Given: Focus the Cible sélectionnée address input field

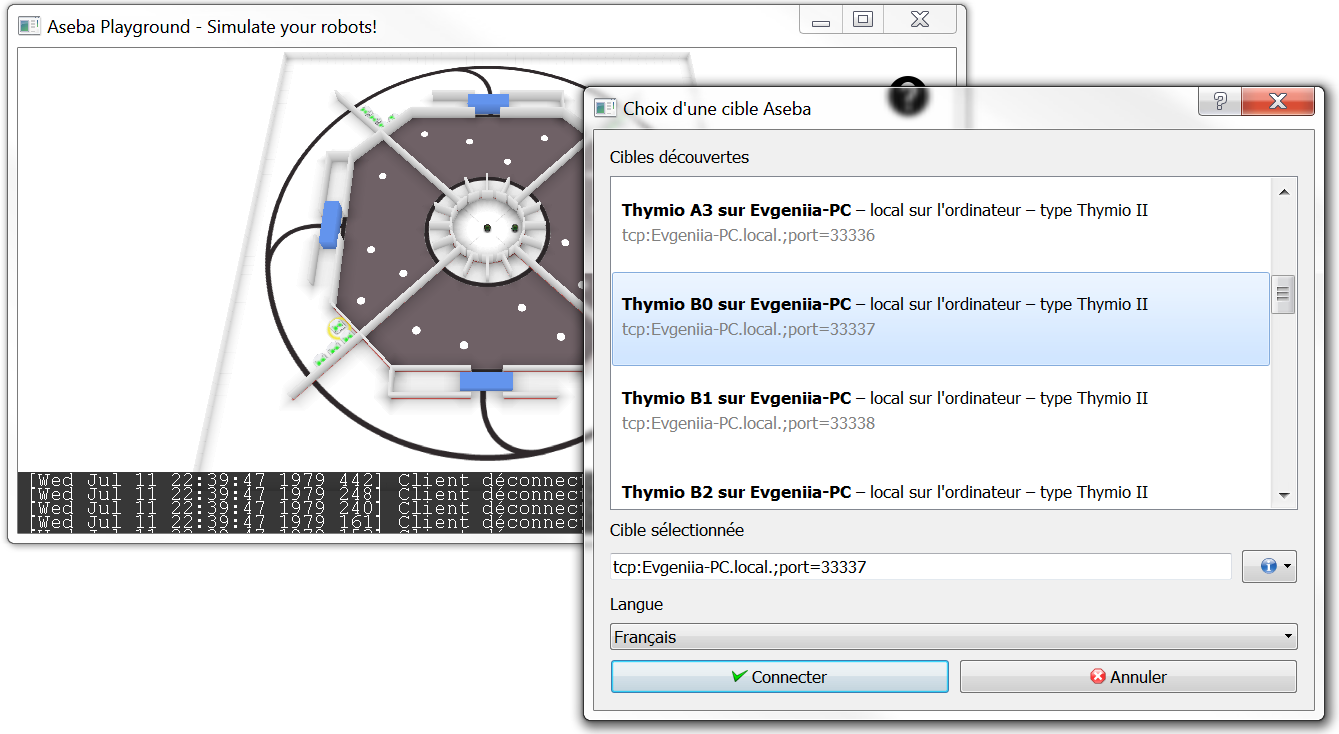Looking at the screenshot, I should pyautogui.click(x=921, y=567).
